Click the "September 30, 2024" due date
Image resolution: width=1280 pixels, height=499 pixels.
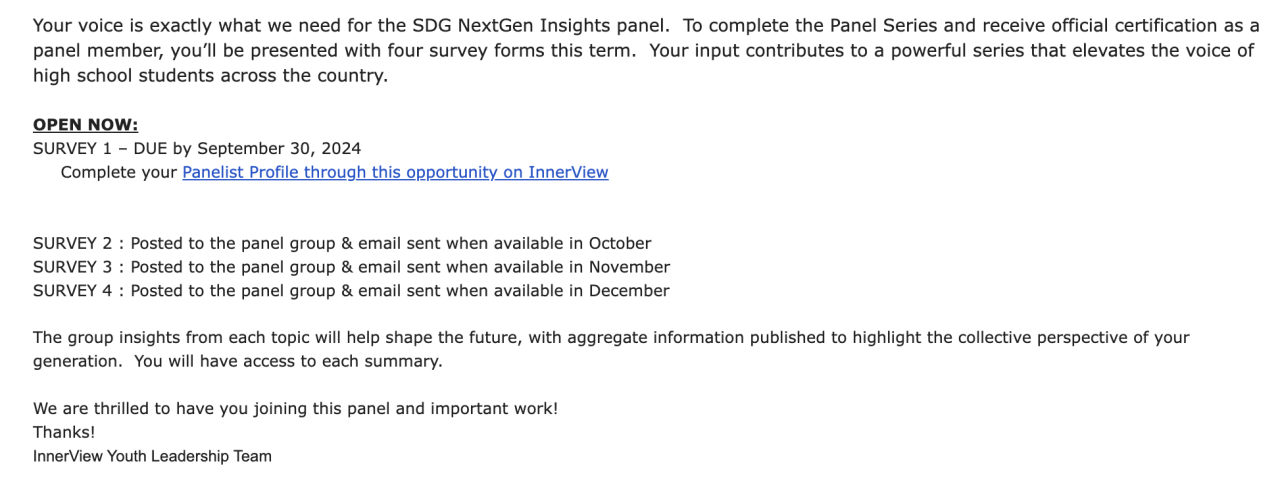pyautogui.click(x=279, y=148)
